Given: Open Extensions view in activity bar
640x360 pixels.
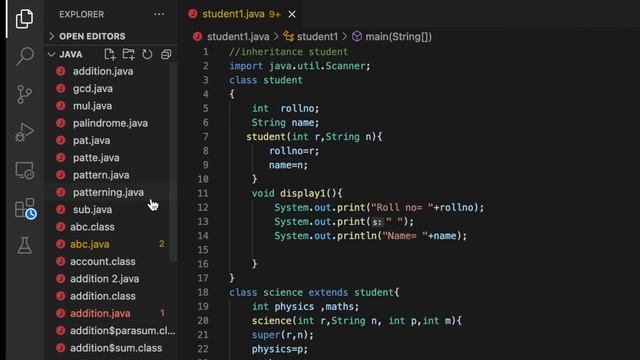Looking at the screenshot, I should pyautogui.click(x=25, y=209).
